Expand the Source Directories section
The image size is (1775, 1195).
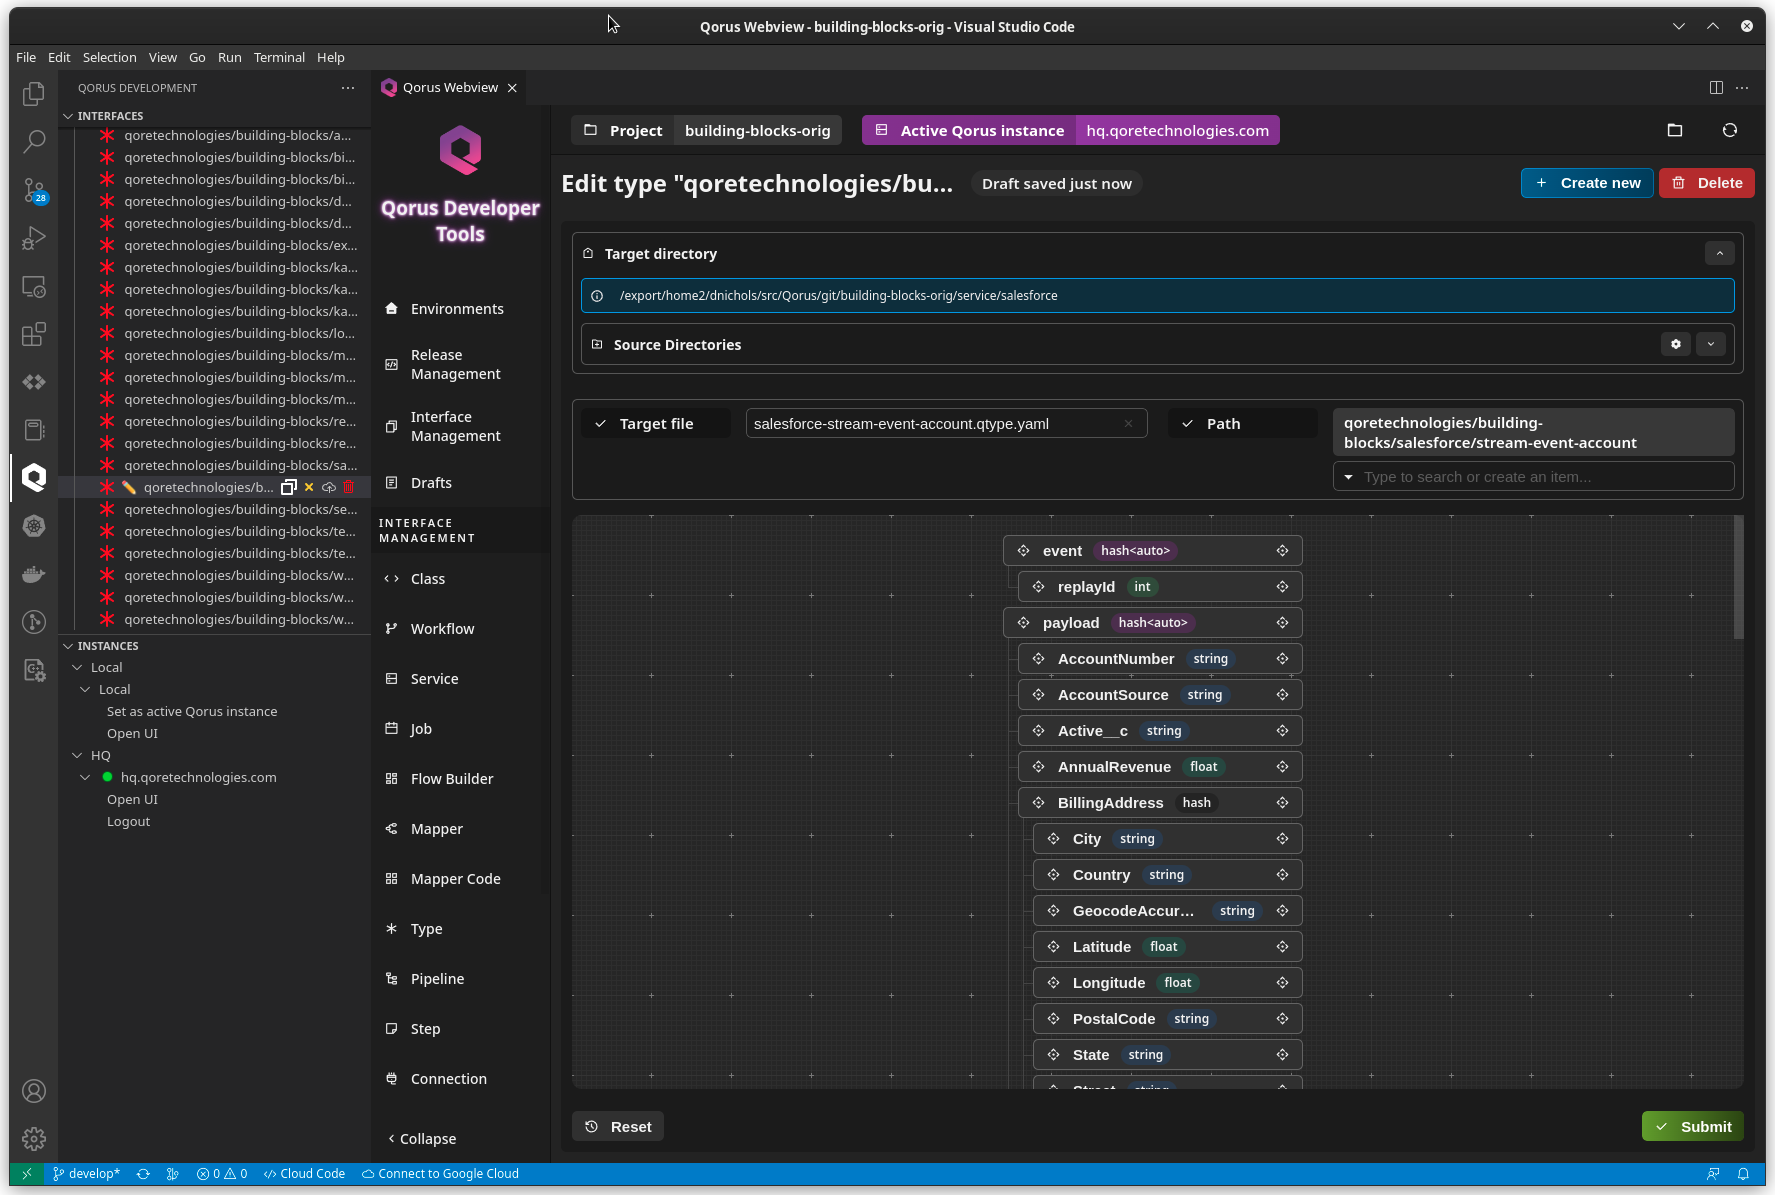click(x=1711, y=344)
